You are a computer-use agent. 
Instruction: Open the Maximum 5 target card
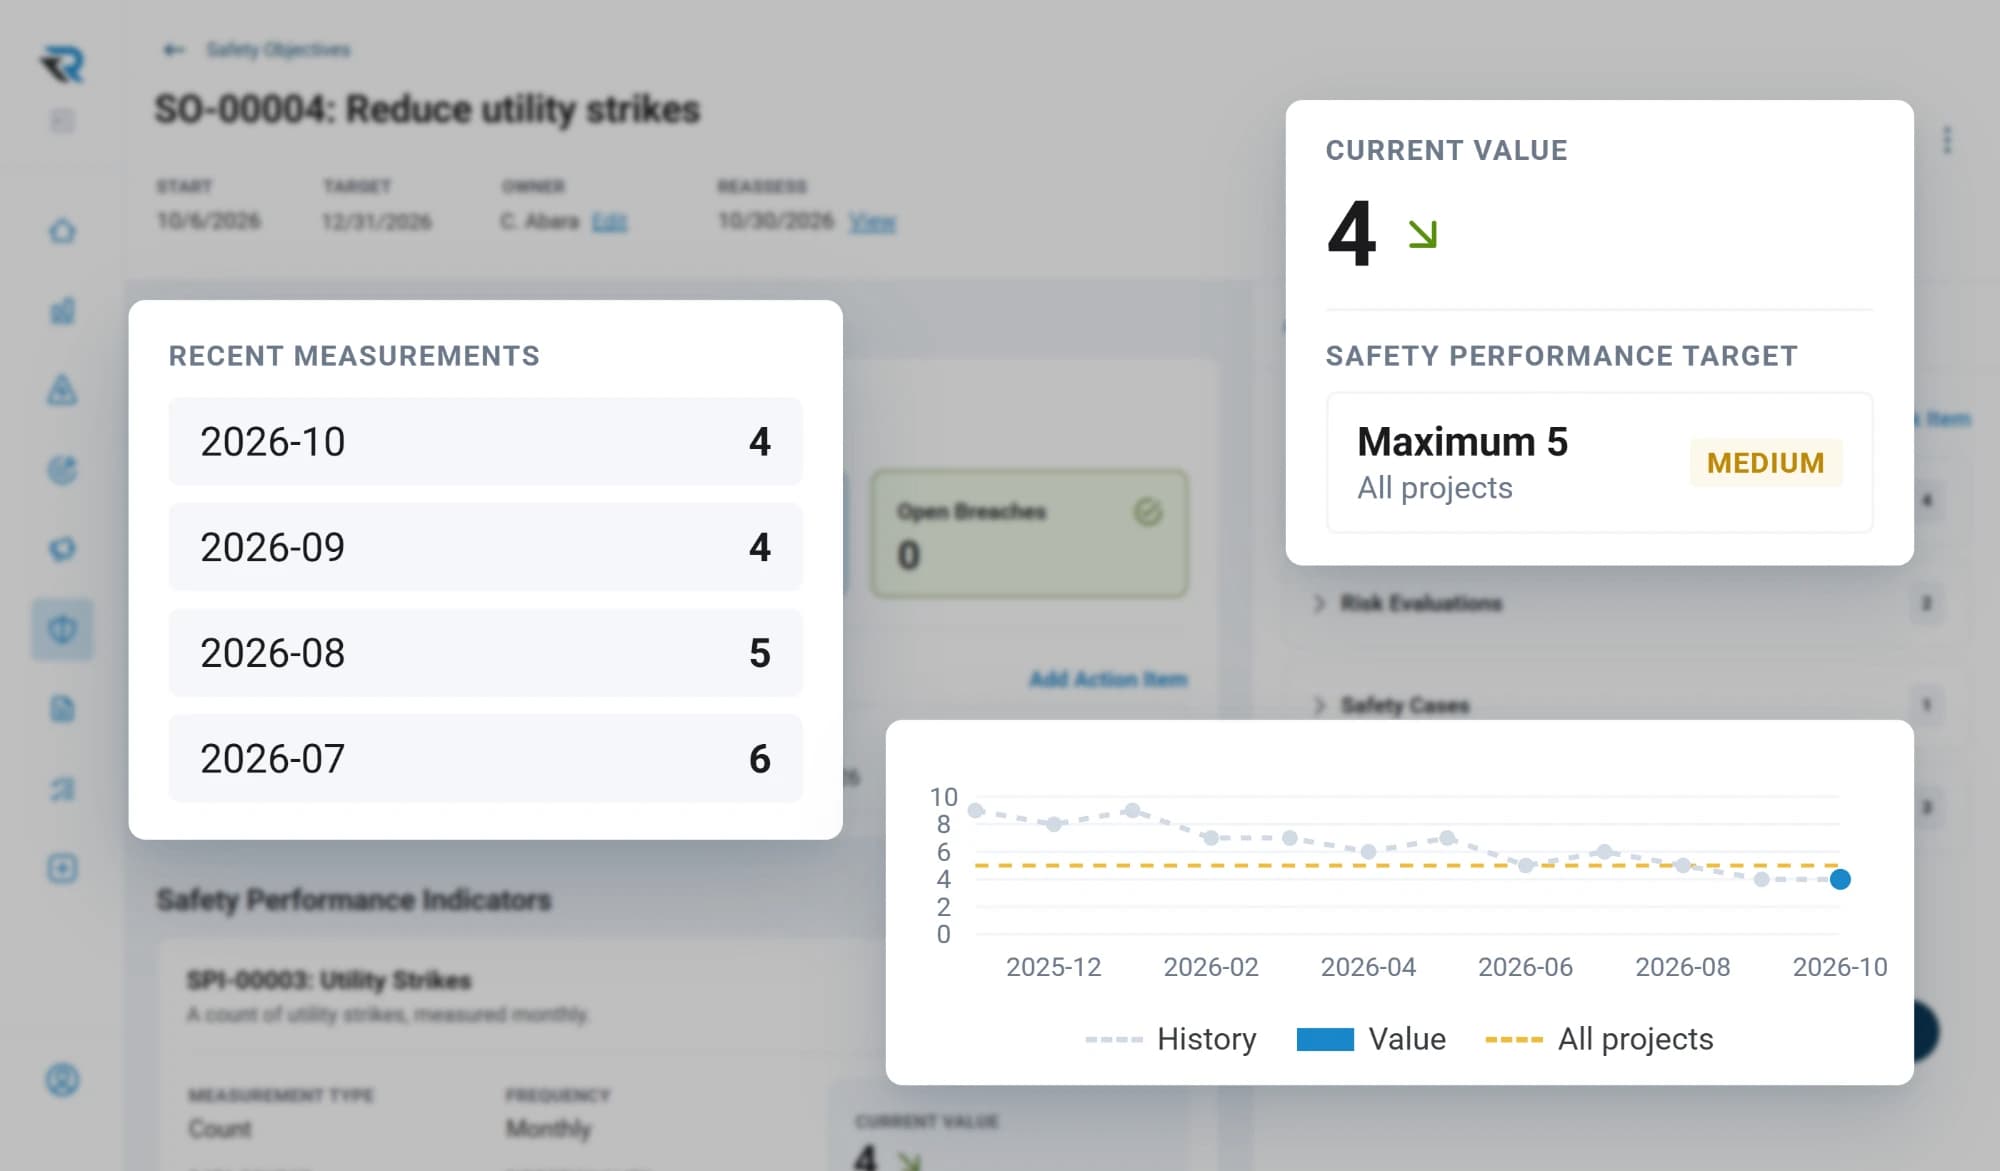pyautogui.click(x=1599, y=462)
